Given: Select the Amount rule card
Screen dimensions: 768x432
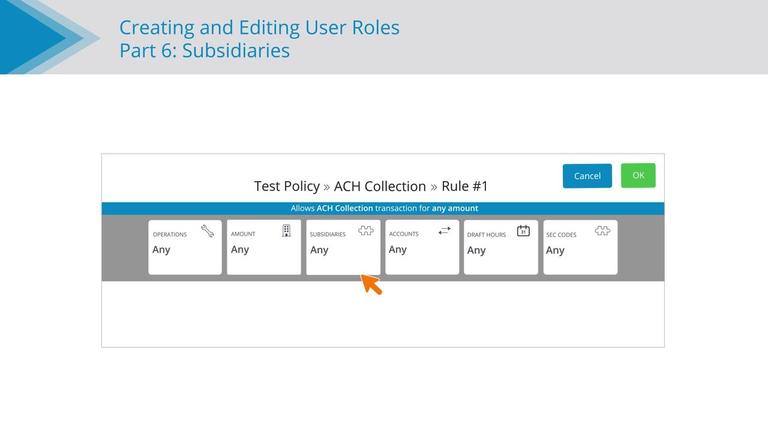Looking at the screenshot, I should click(x=264, y=247).
